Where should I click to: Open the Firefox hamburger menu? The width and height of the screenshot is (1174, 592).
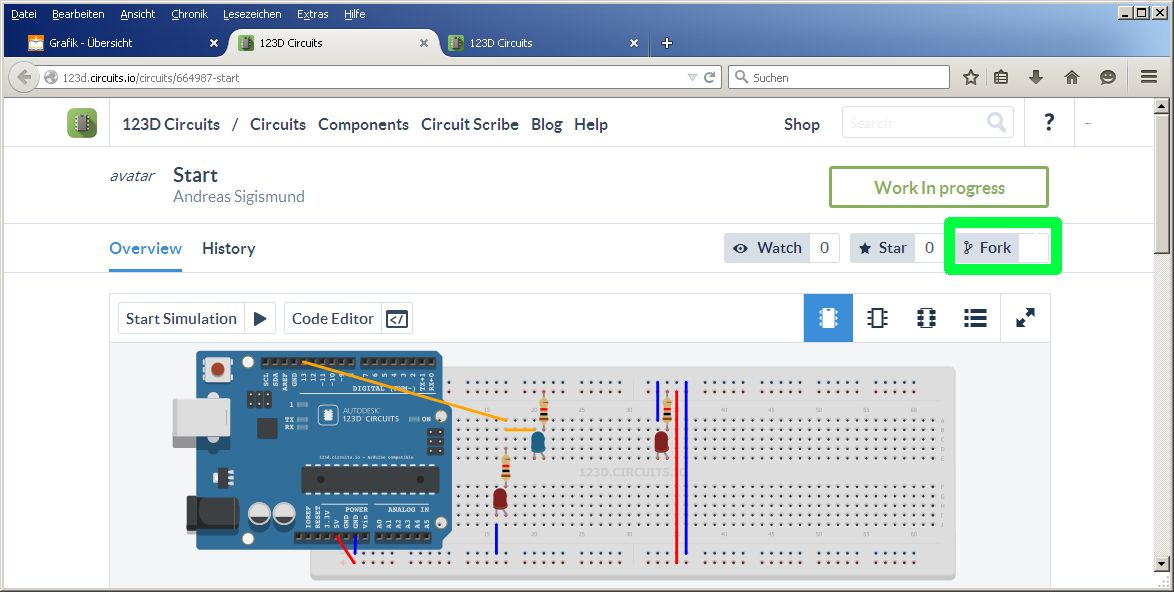pos(1149,77)
